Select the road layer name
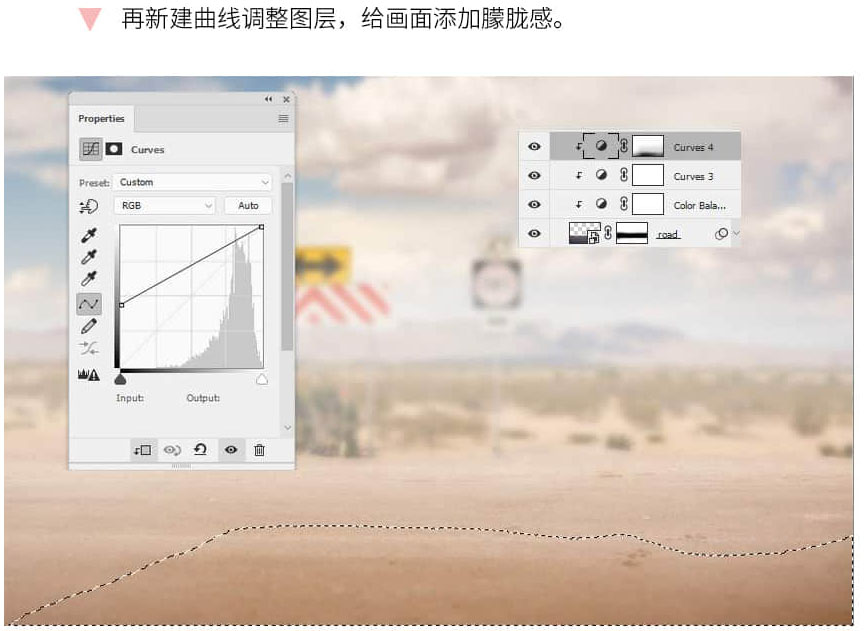The image size is (868, 631). pyautogui.click(x=668, y=235)
